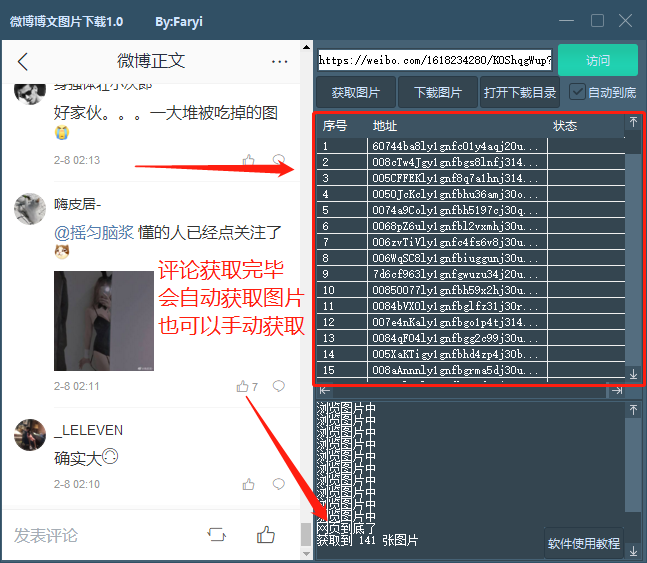This screenshot has width=647, height=563.
Task: Click the 访问 button
Action: coord(598,60)
